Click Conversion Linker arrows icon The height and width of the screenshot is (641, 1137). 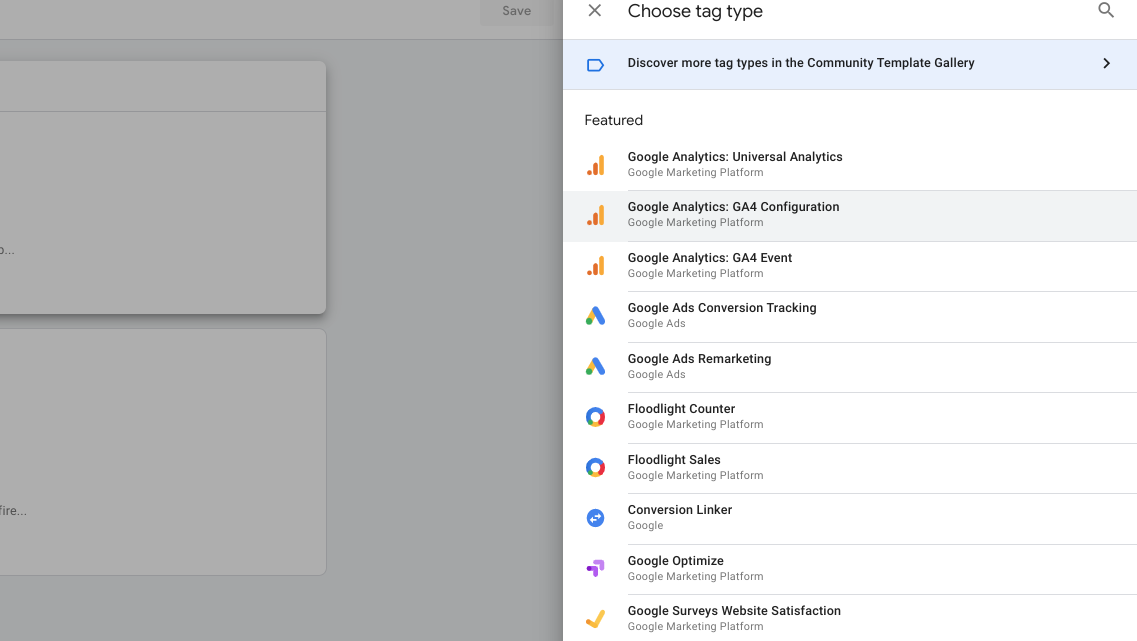tap(595, 518)
